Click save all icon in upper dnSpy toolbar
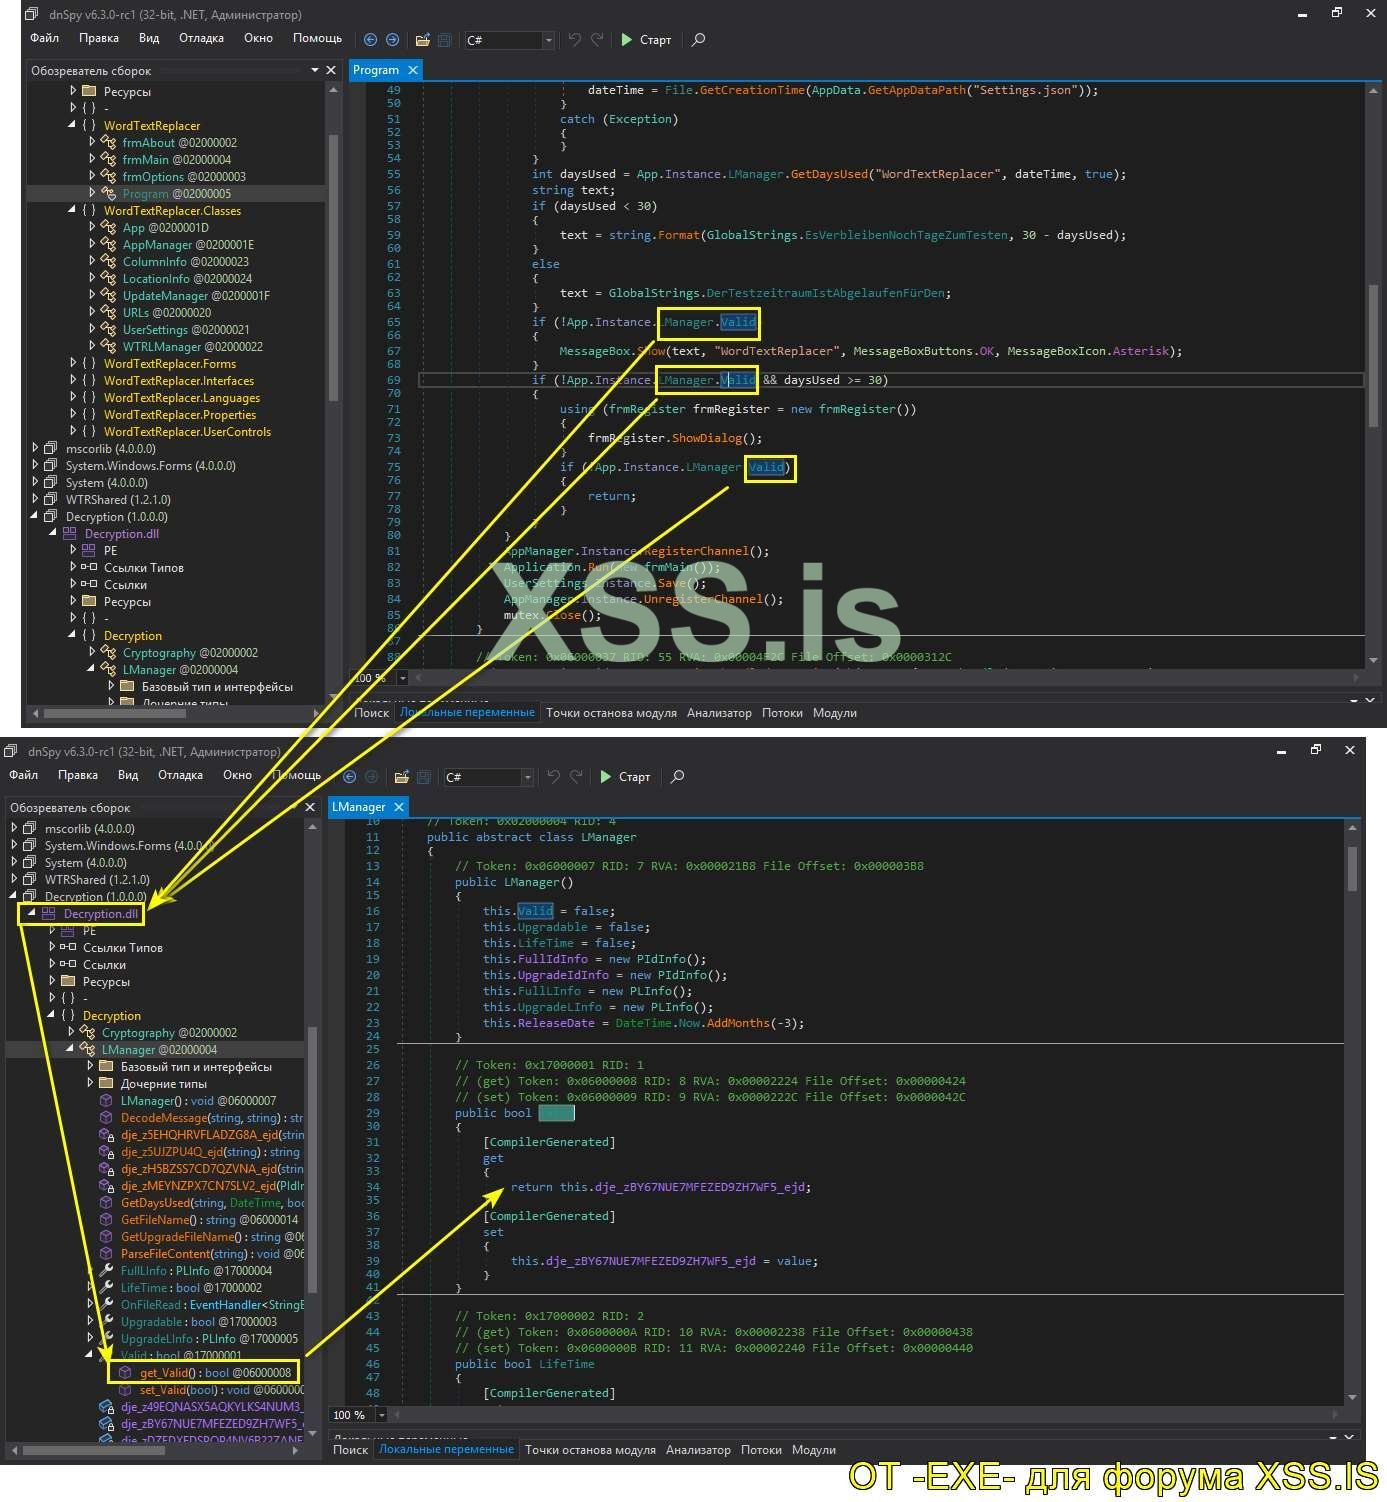This screenshot has width=1387, height=1502. [x=445, y=40]
